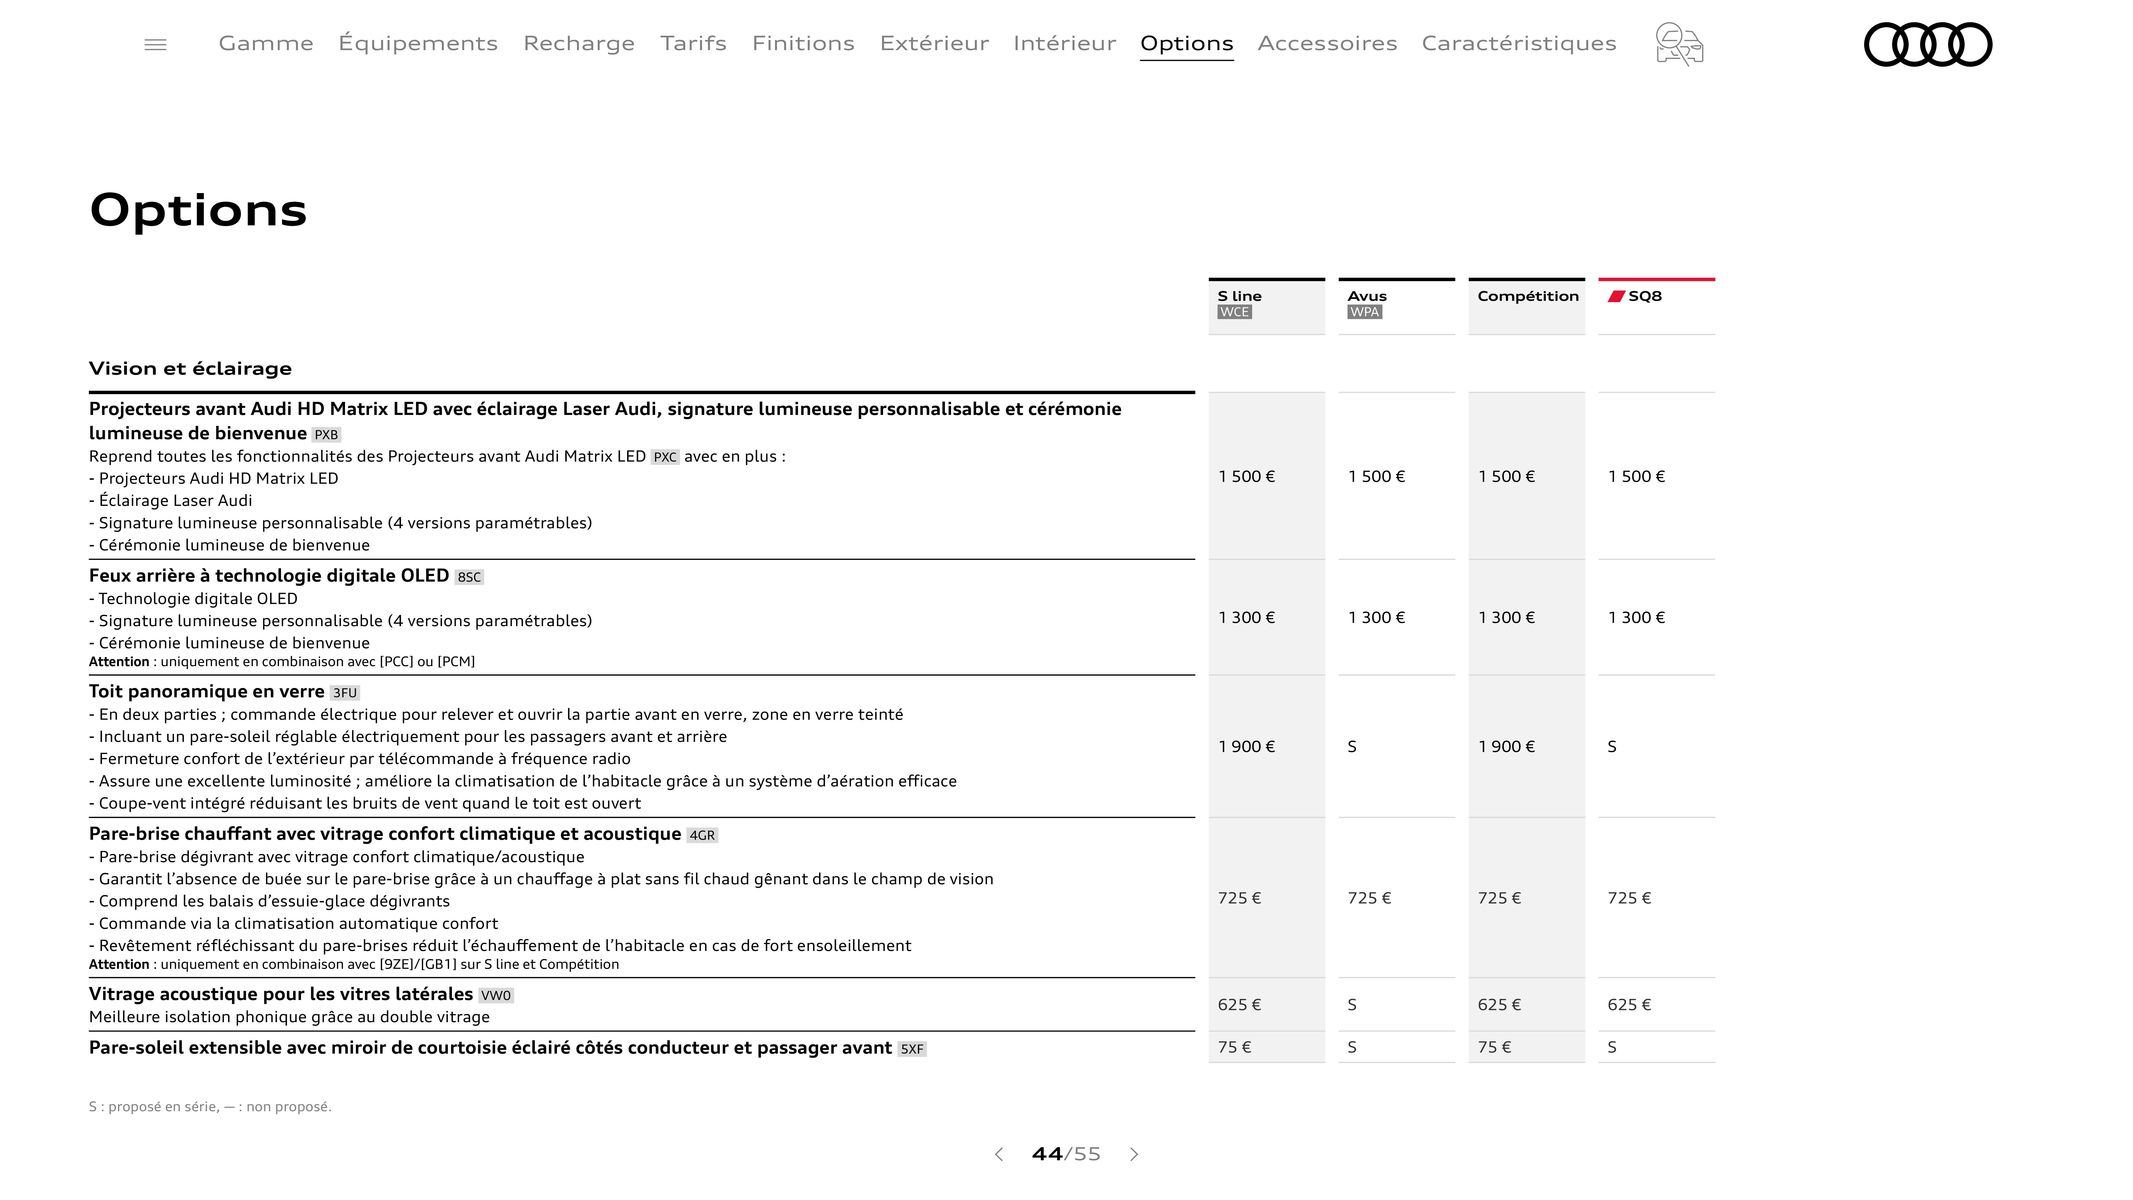Click the Vision et éclairage section title
This screenshot has height=1200, width=2133.
[x=190, y=368]
